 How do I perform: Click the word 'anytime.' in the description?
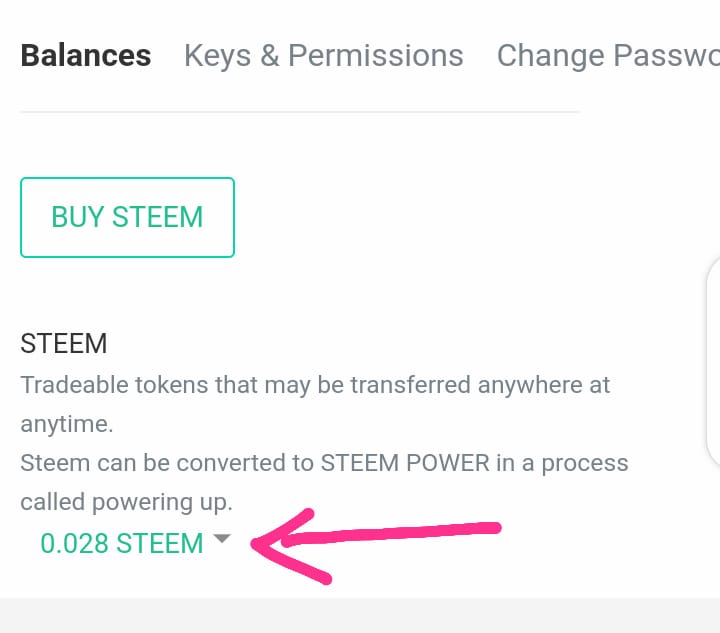click(x=67, y=424)
